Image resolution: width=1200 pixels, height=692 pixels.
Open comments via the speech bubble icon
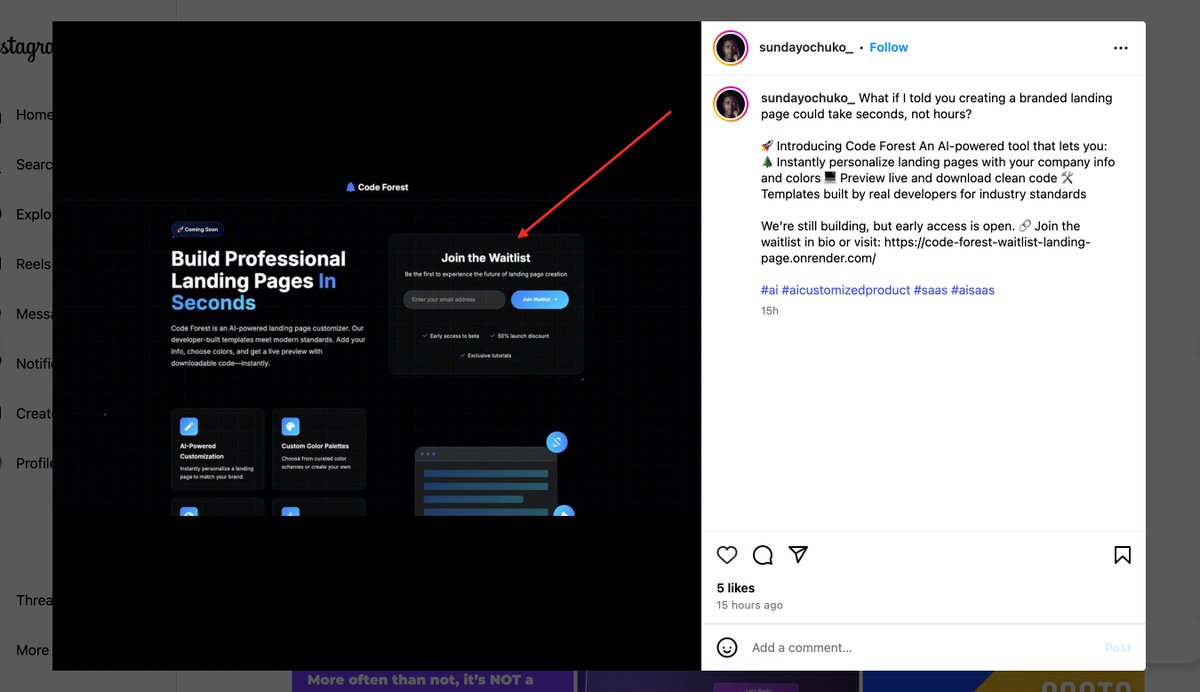[x=763, y=555]
